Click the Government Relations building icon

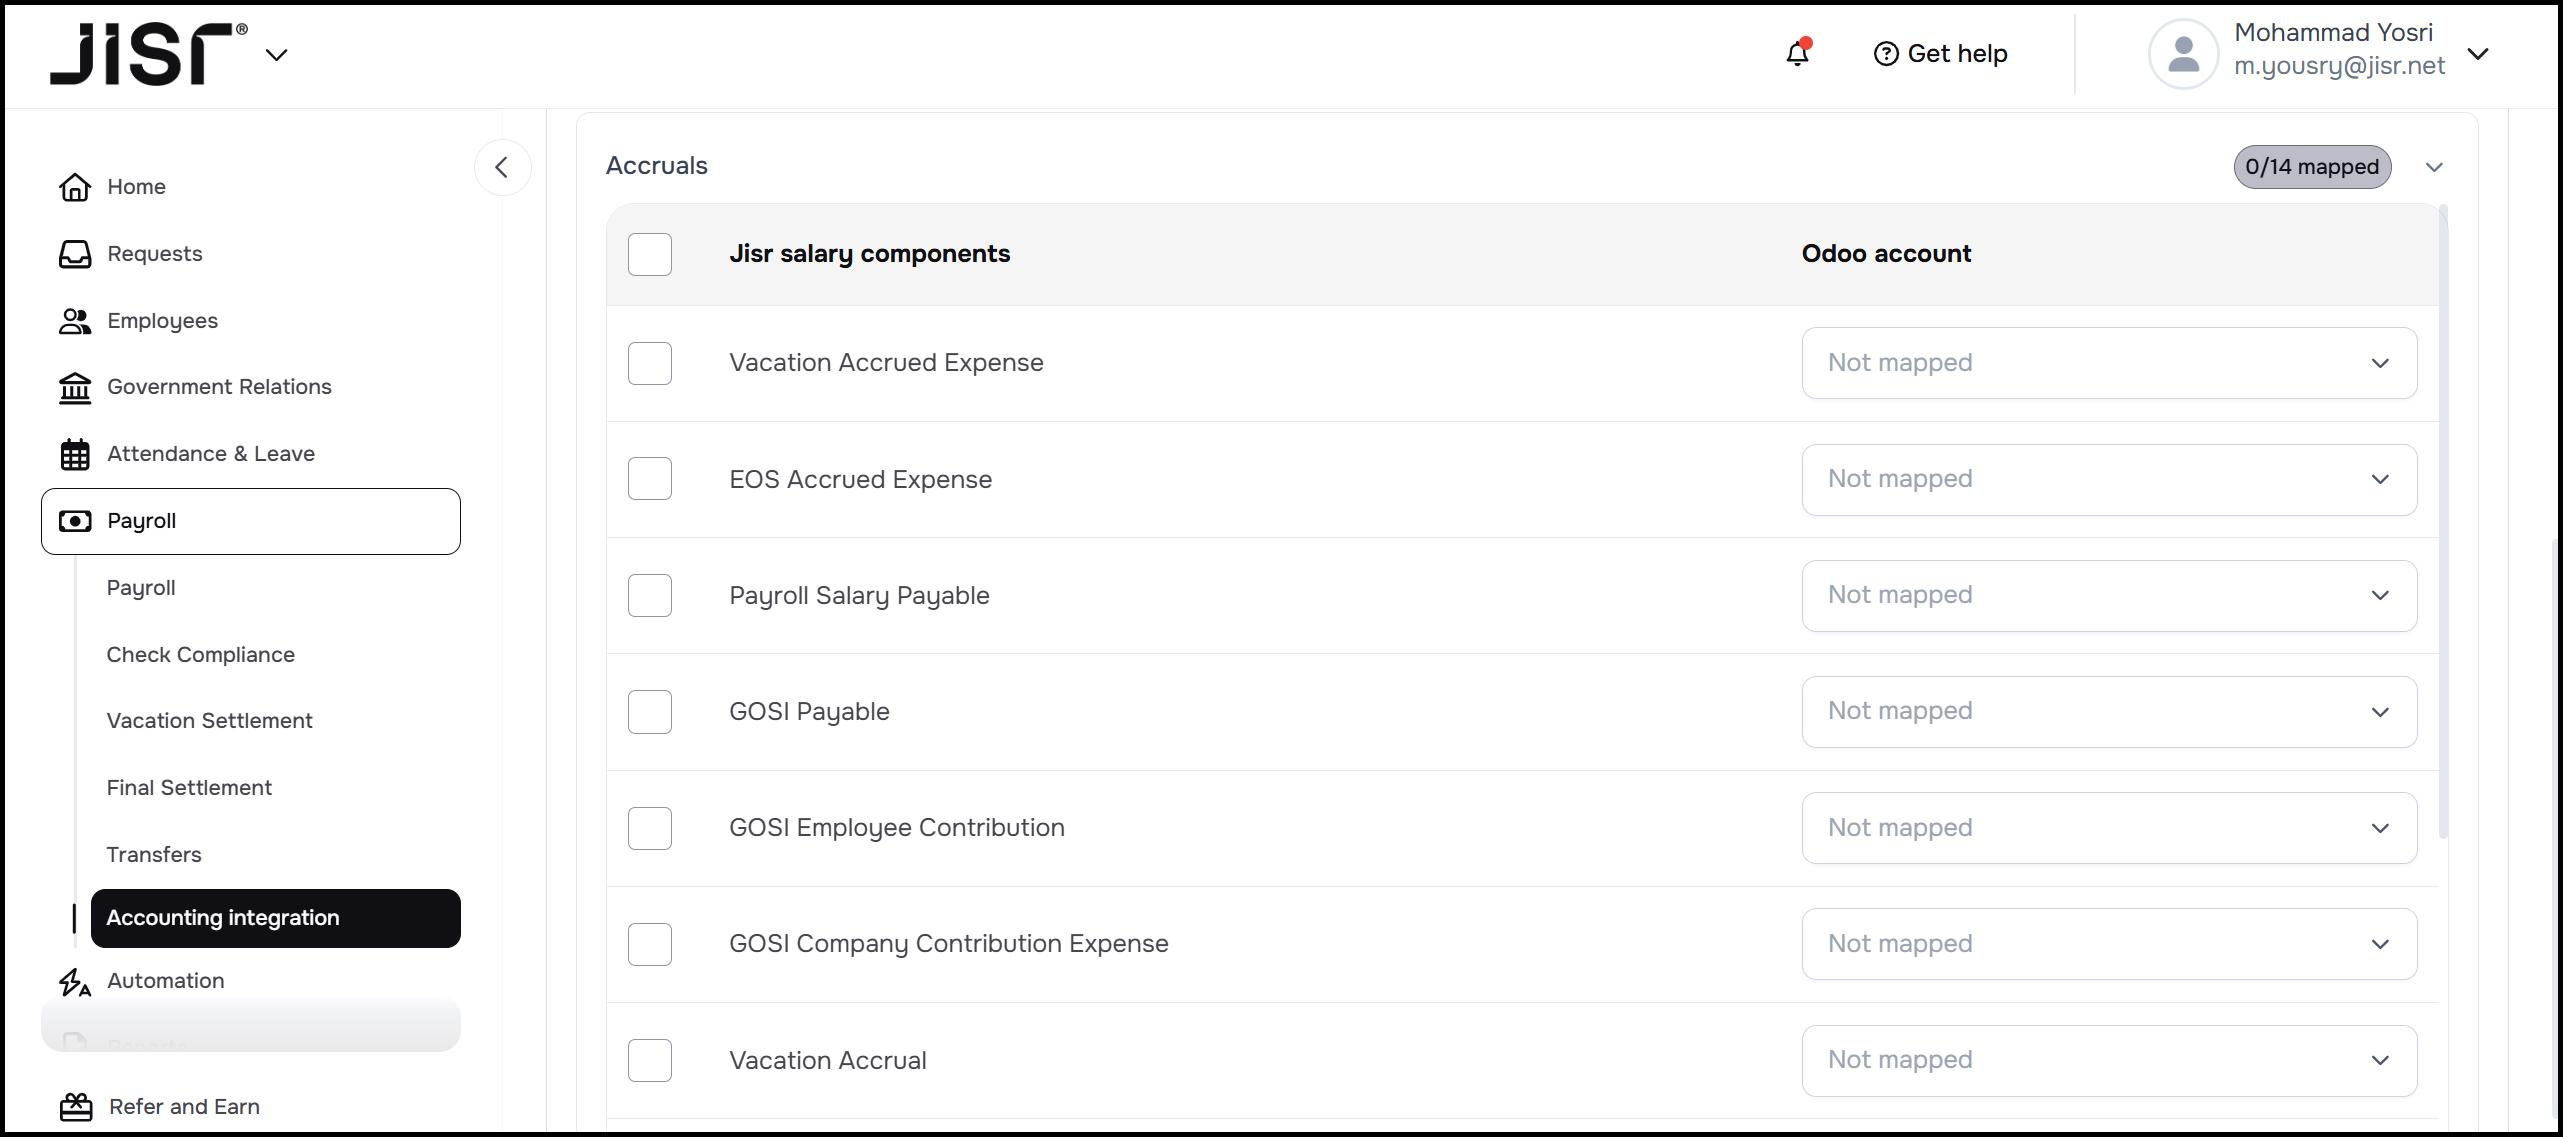75,387
